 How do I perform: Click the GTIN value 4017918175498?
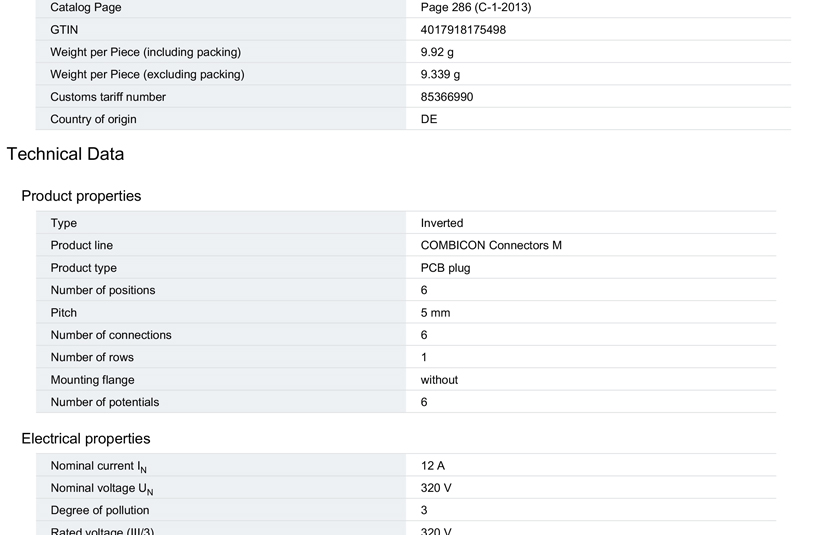pos(463,30)
